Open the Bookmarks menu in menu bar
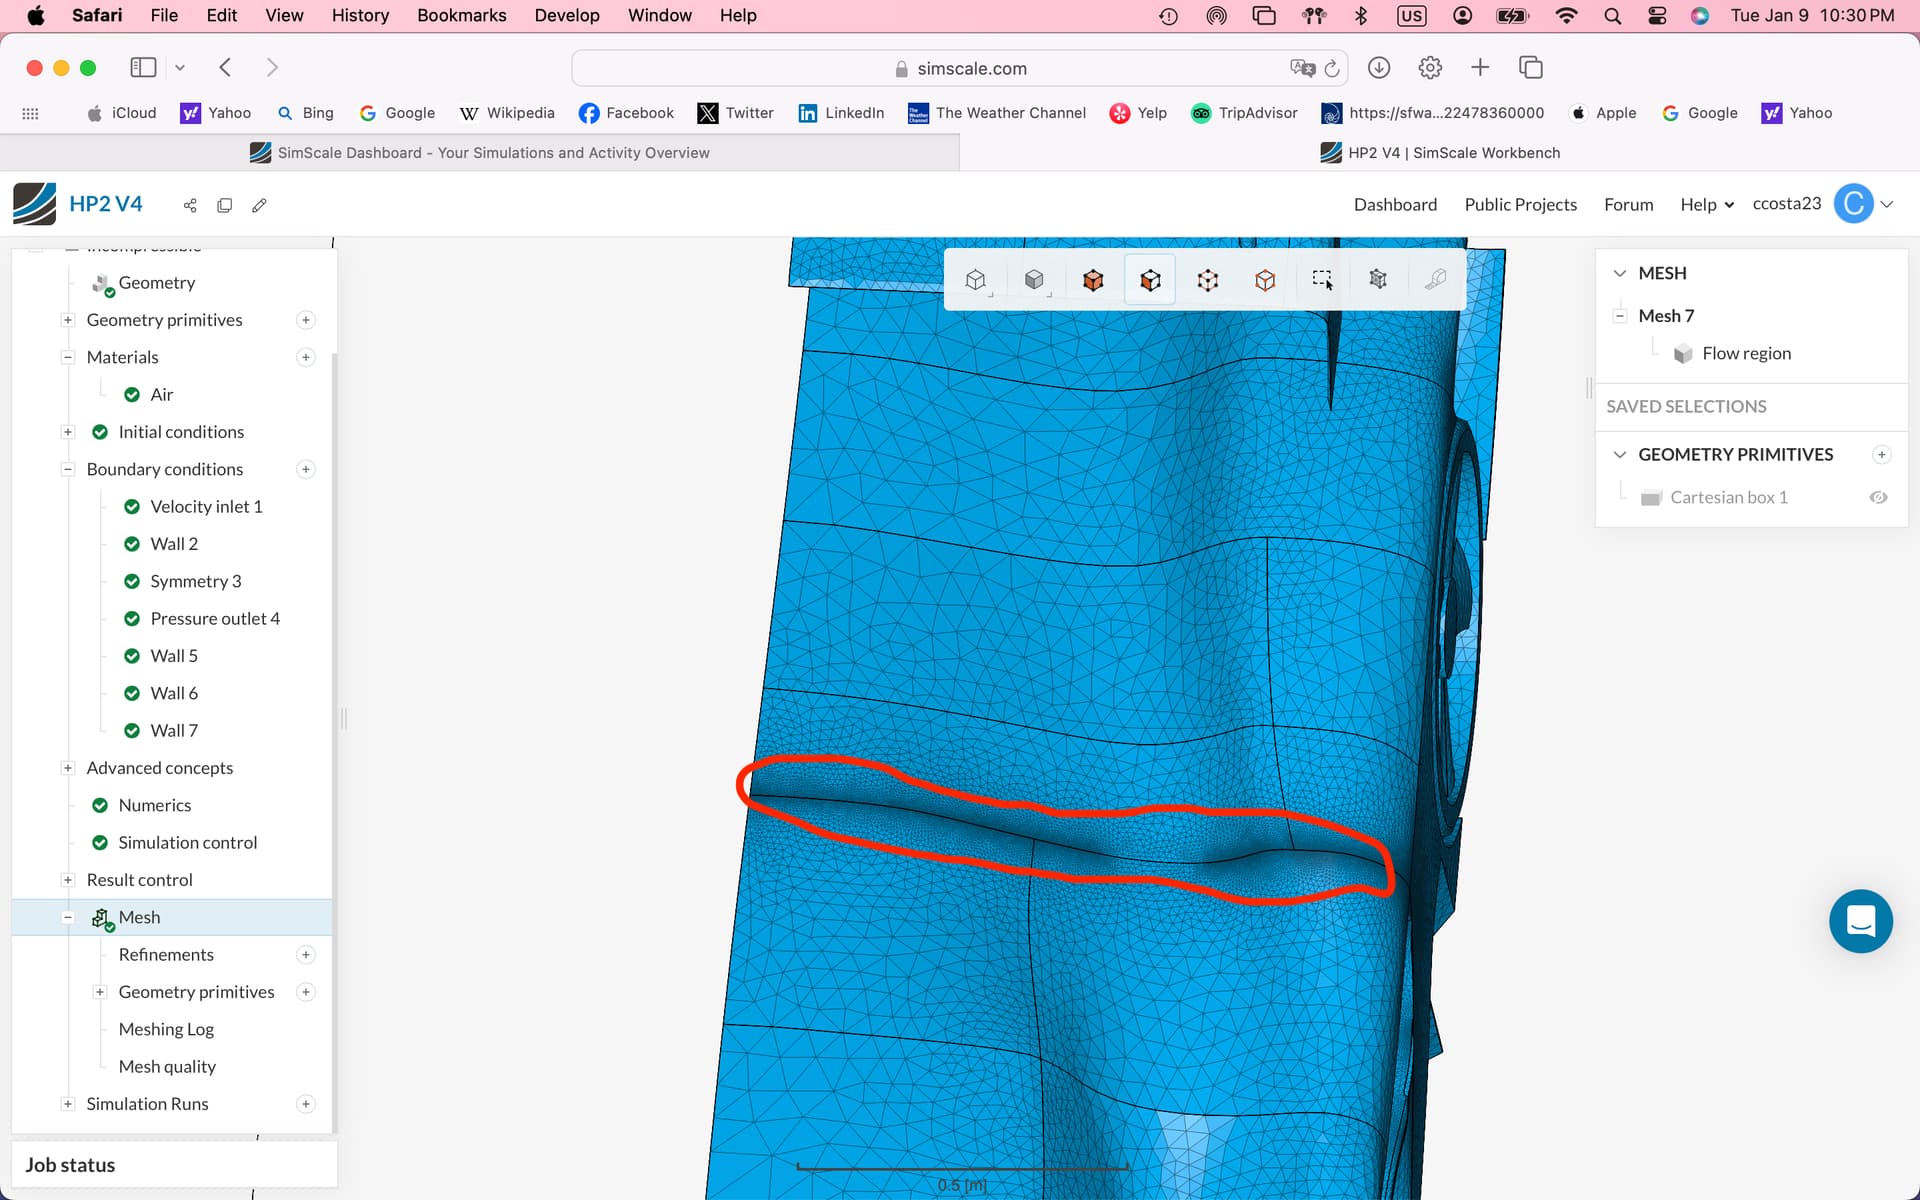The width and height of the screenshot is (1920, 1200). tap(461, 15)
